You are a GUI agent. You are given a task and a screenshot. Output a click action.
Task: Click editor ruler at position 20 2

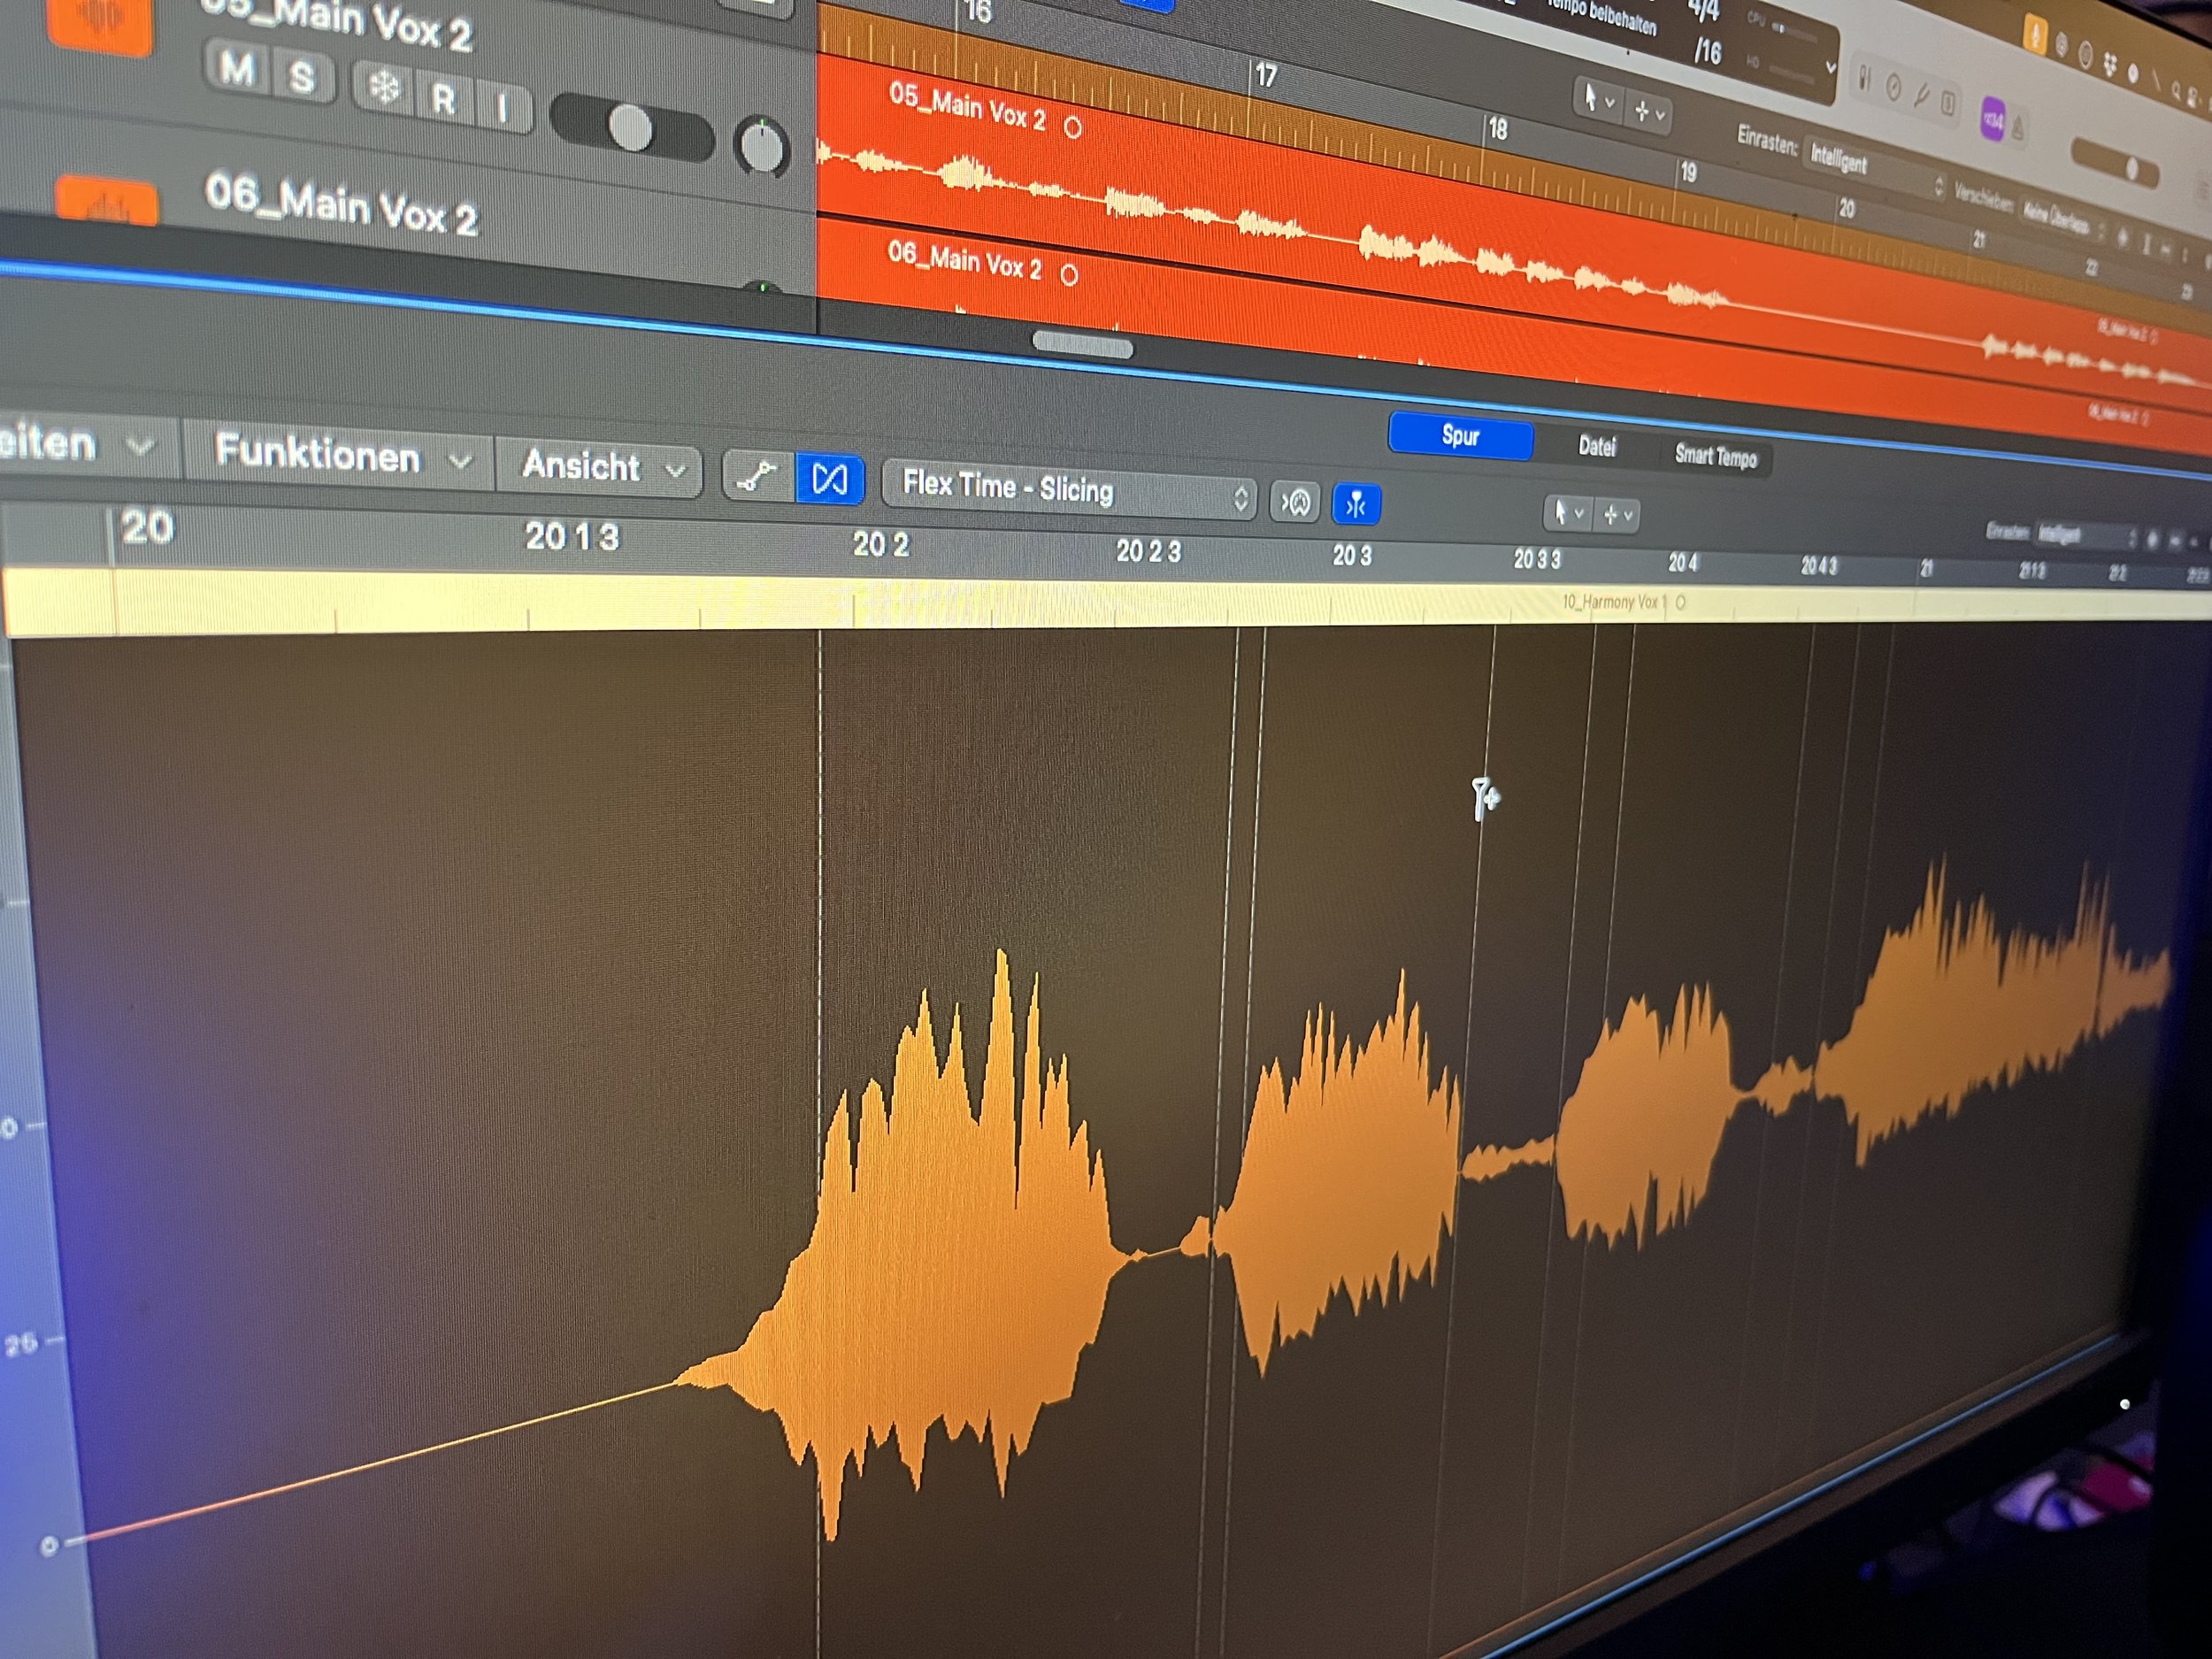click(x=880, y=544)
